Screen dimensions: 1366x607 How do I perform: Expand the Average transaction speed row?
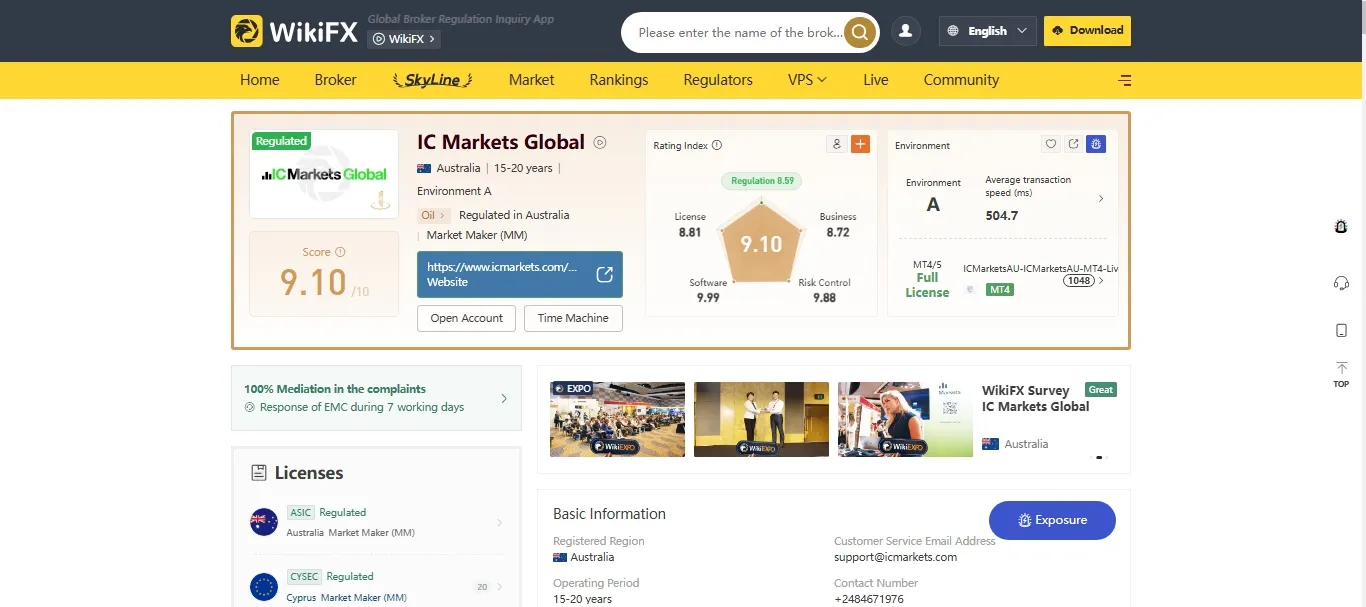coord(1044,198)
